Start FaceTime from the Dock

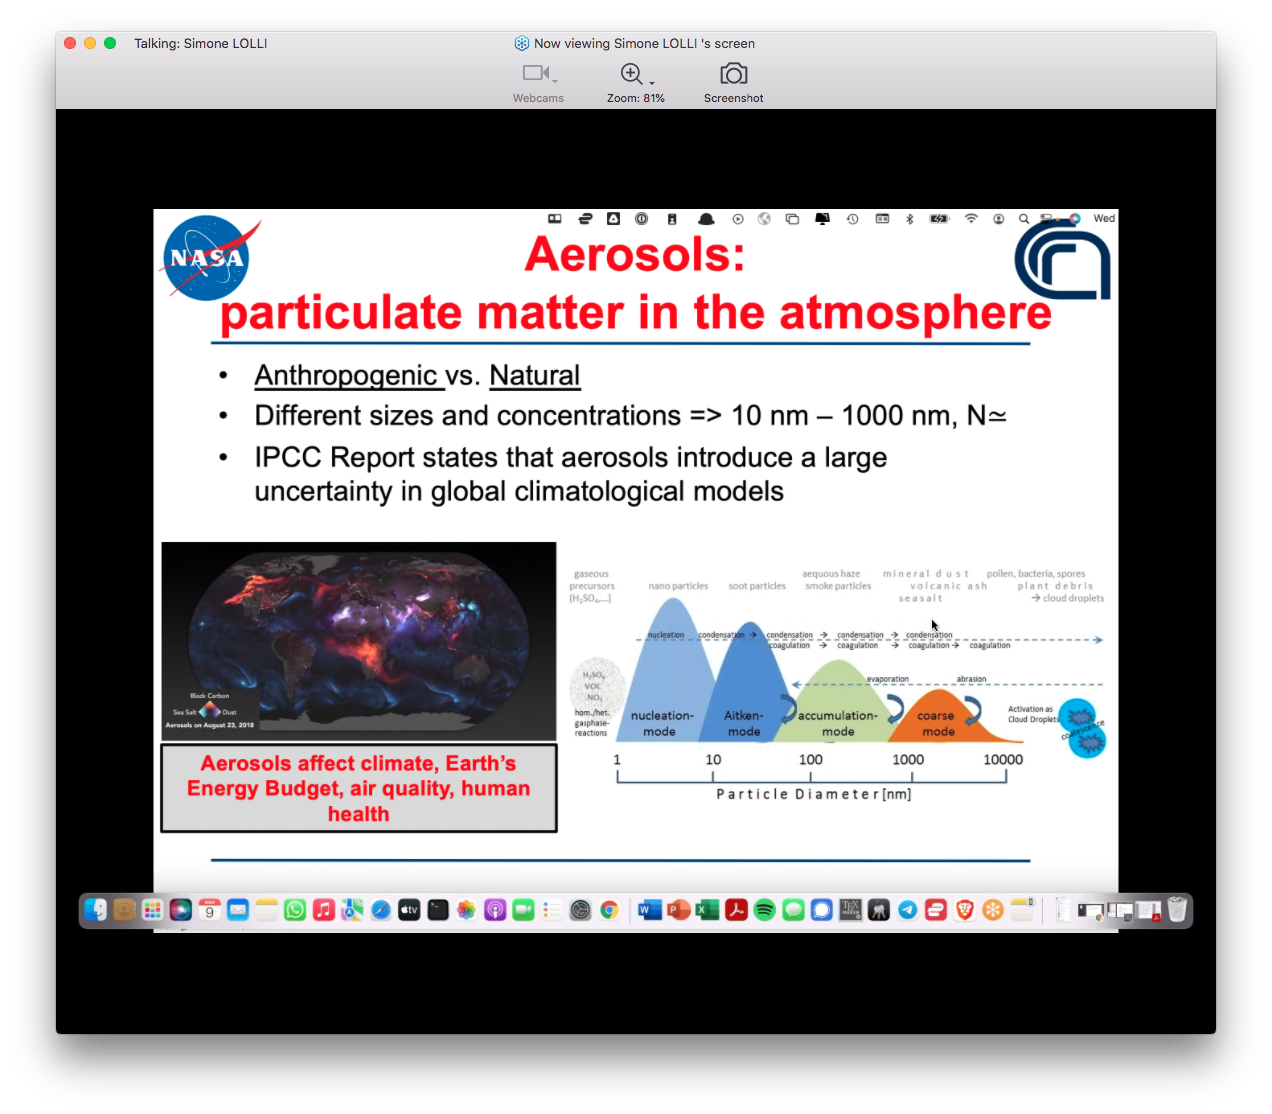(524, 910)
